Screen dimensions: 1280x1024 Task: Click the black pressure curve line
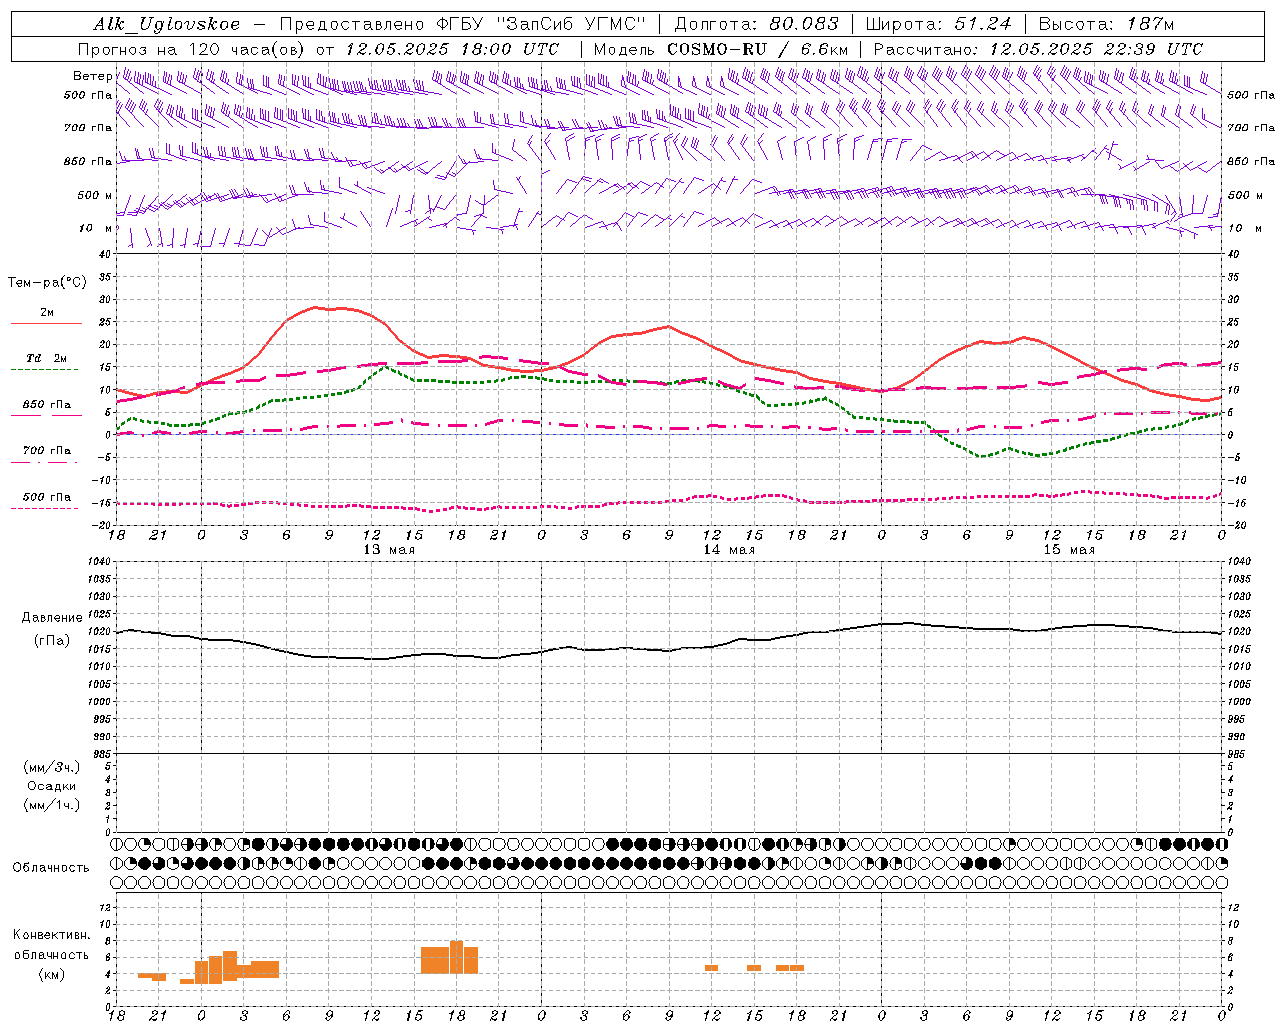point(670,649)
